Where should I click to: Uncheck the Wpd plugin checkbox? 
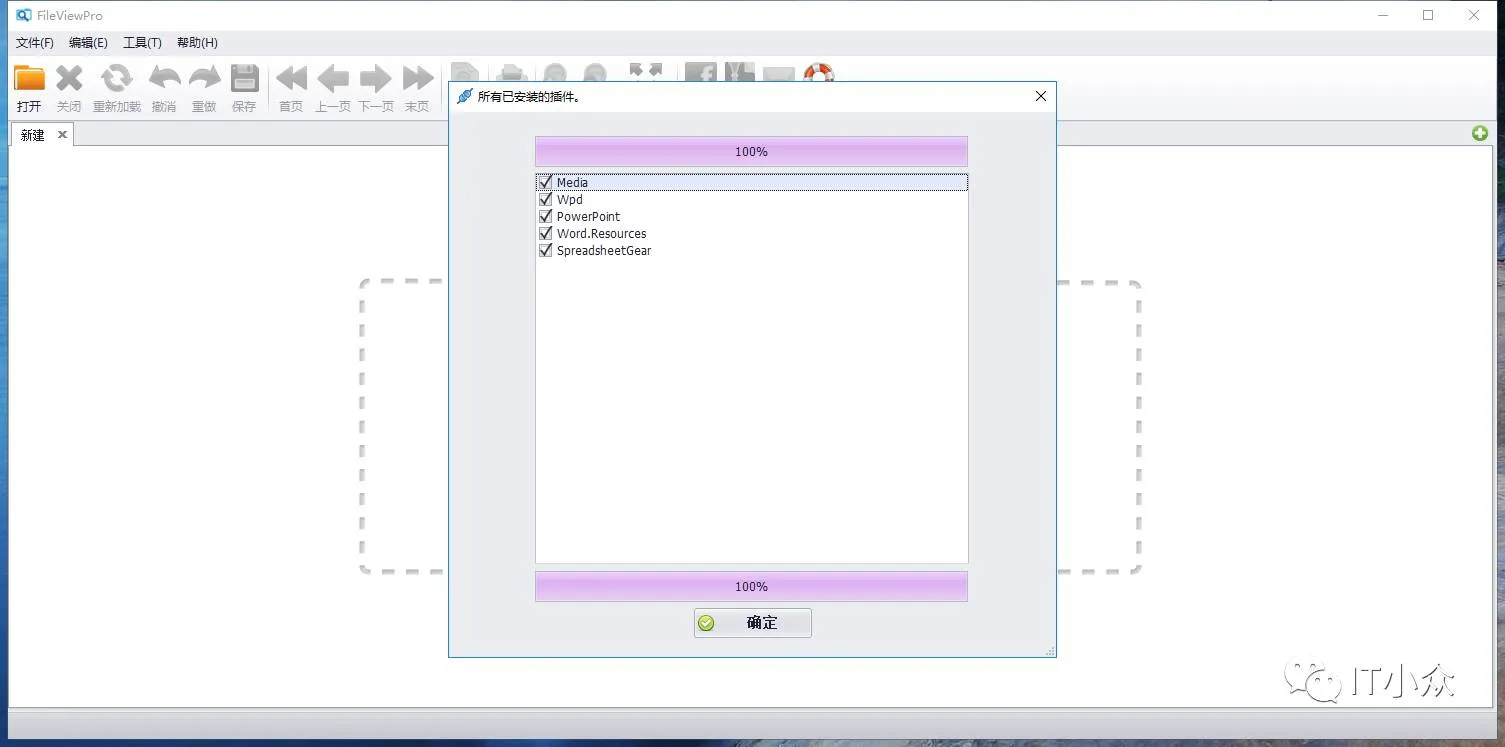[x=545, y=199]
